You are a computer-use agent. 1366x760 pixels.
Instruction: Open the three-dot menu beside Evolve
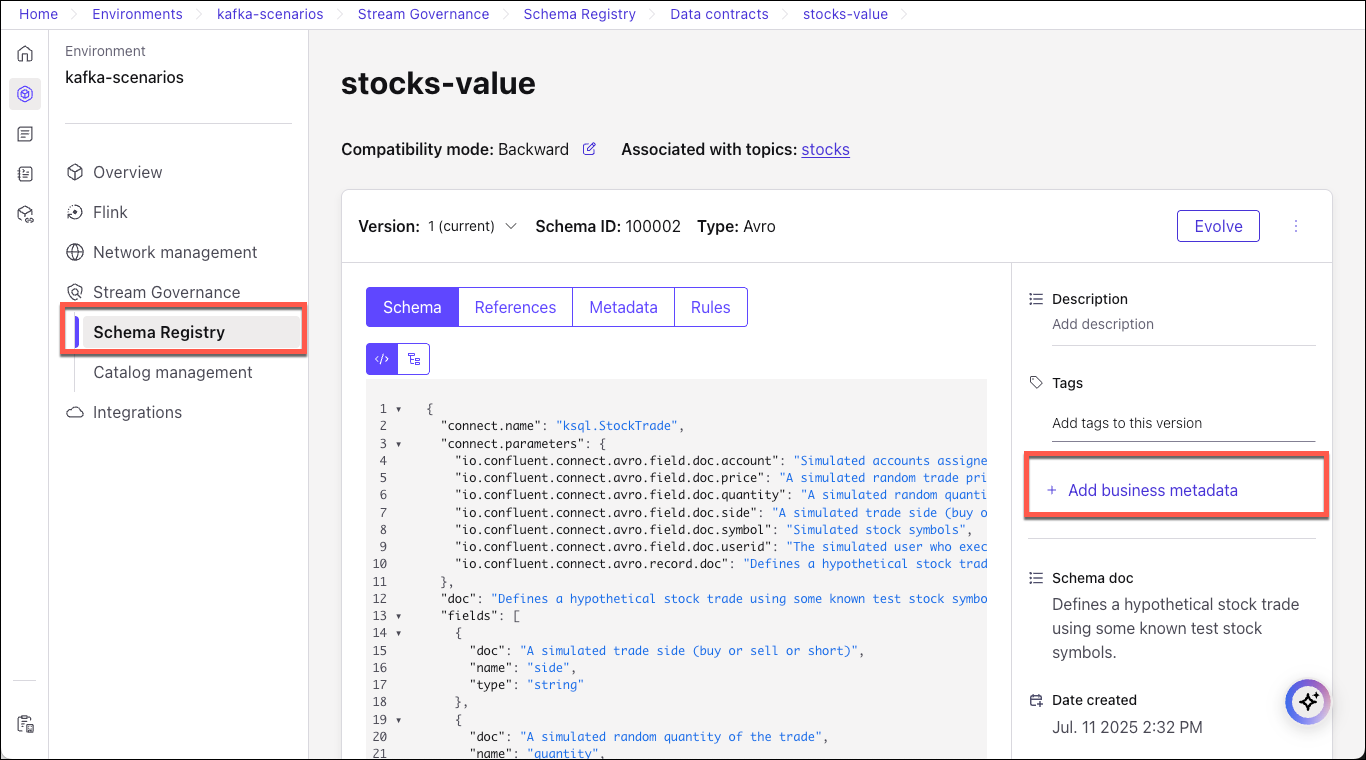(1296, 226)
